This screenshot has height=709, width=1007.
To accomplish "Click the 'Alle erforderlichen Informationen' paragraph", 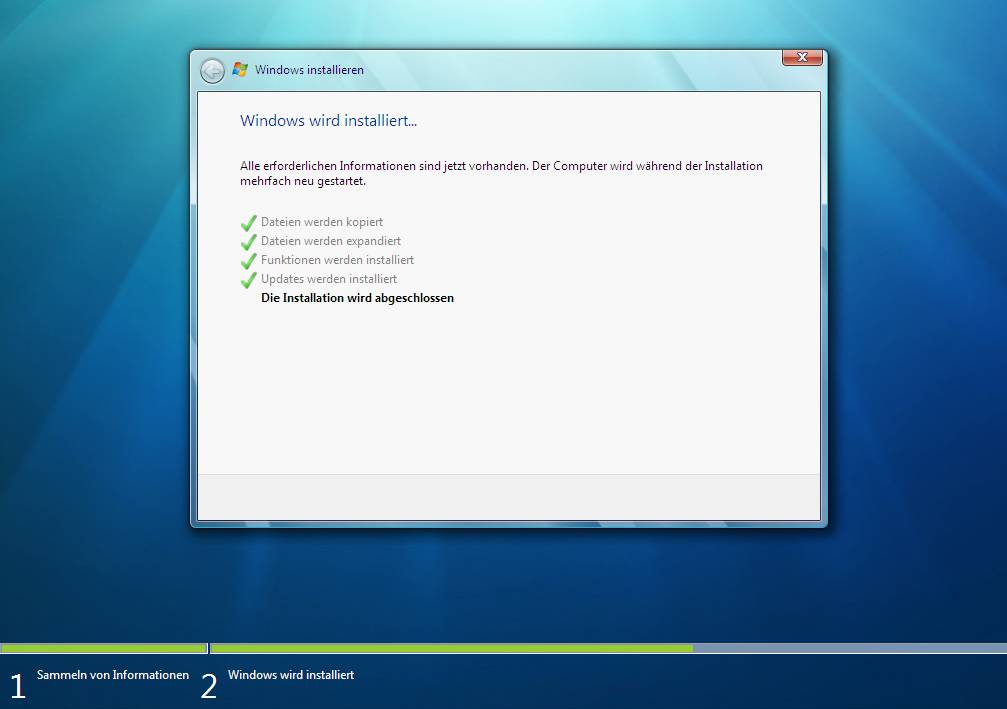I will [x=501, y=173].
